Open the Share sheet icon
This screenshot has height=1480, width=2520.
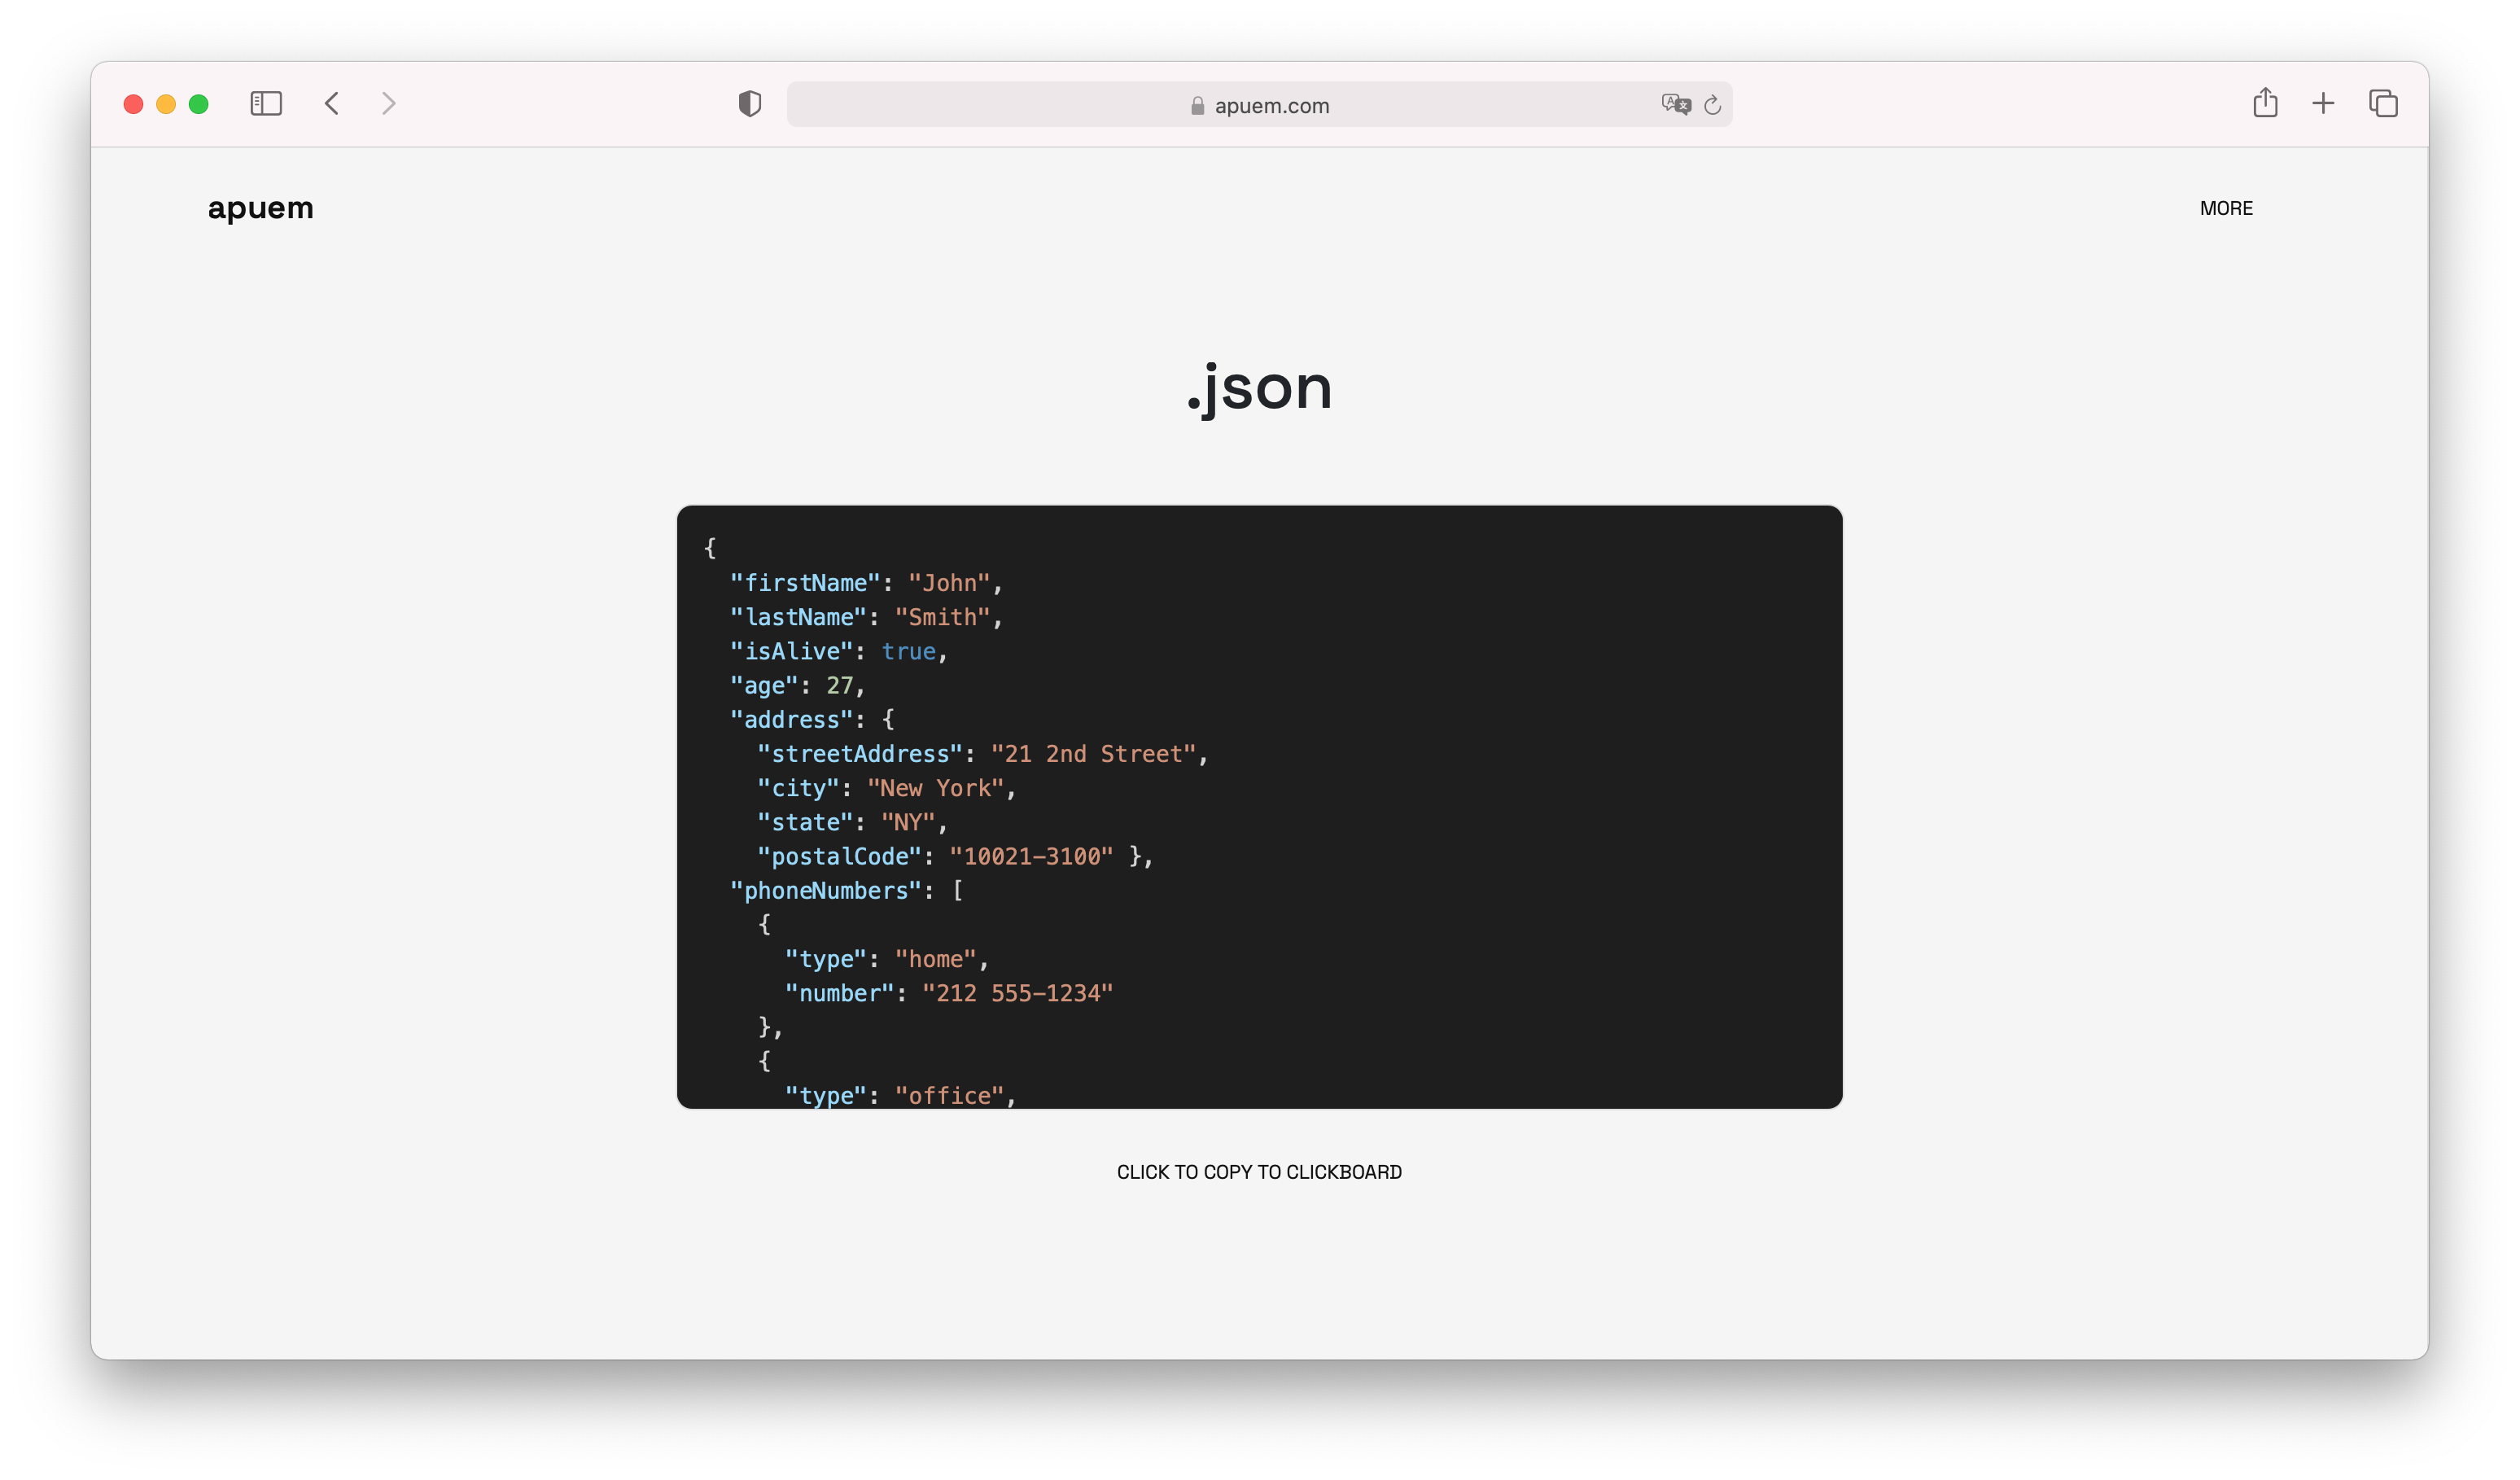pyautogui.click(x=2265, y=103)
